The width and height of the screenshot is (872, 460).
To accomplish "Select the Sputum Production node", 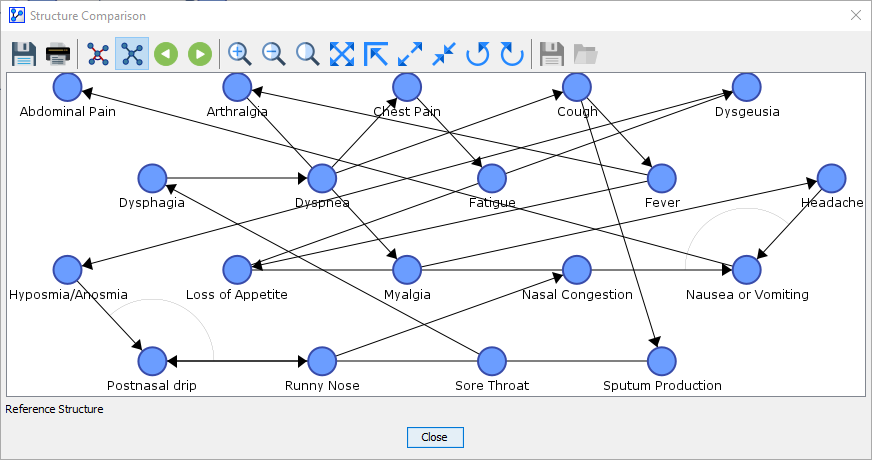I will [662, 361].
